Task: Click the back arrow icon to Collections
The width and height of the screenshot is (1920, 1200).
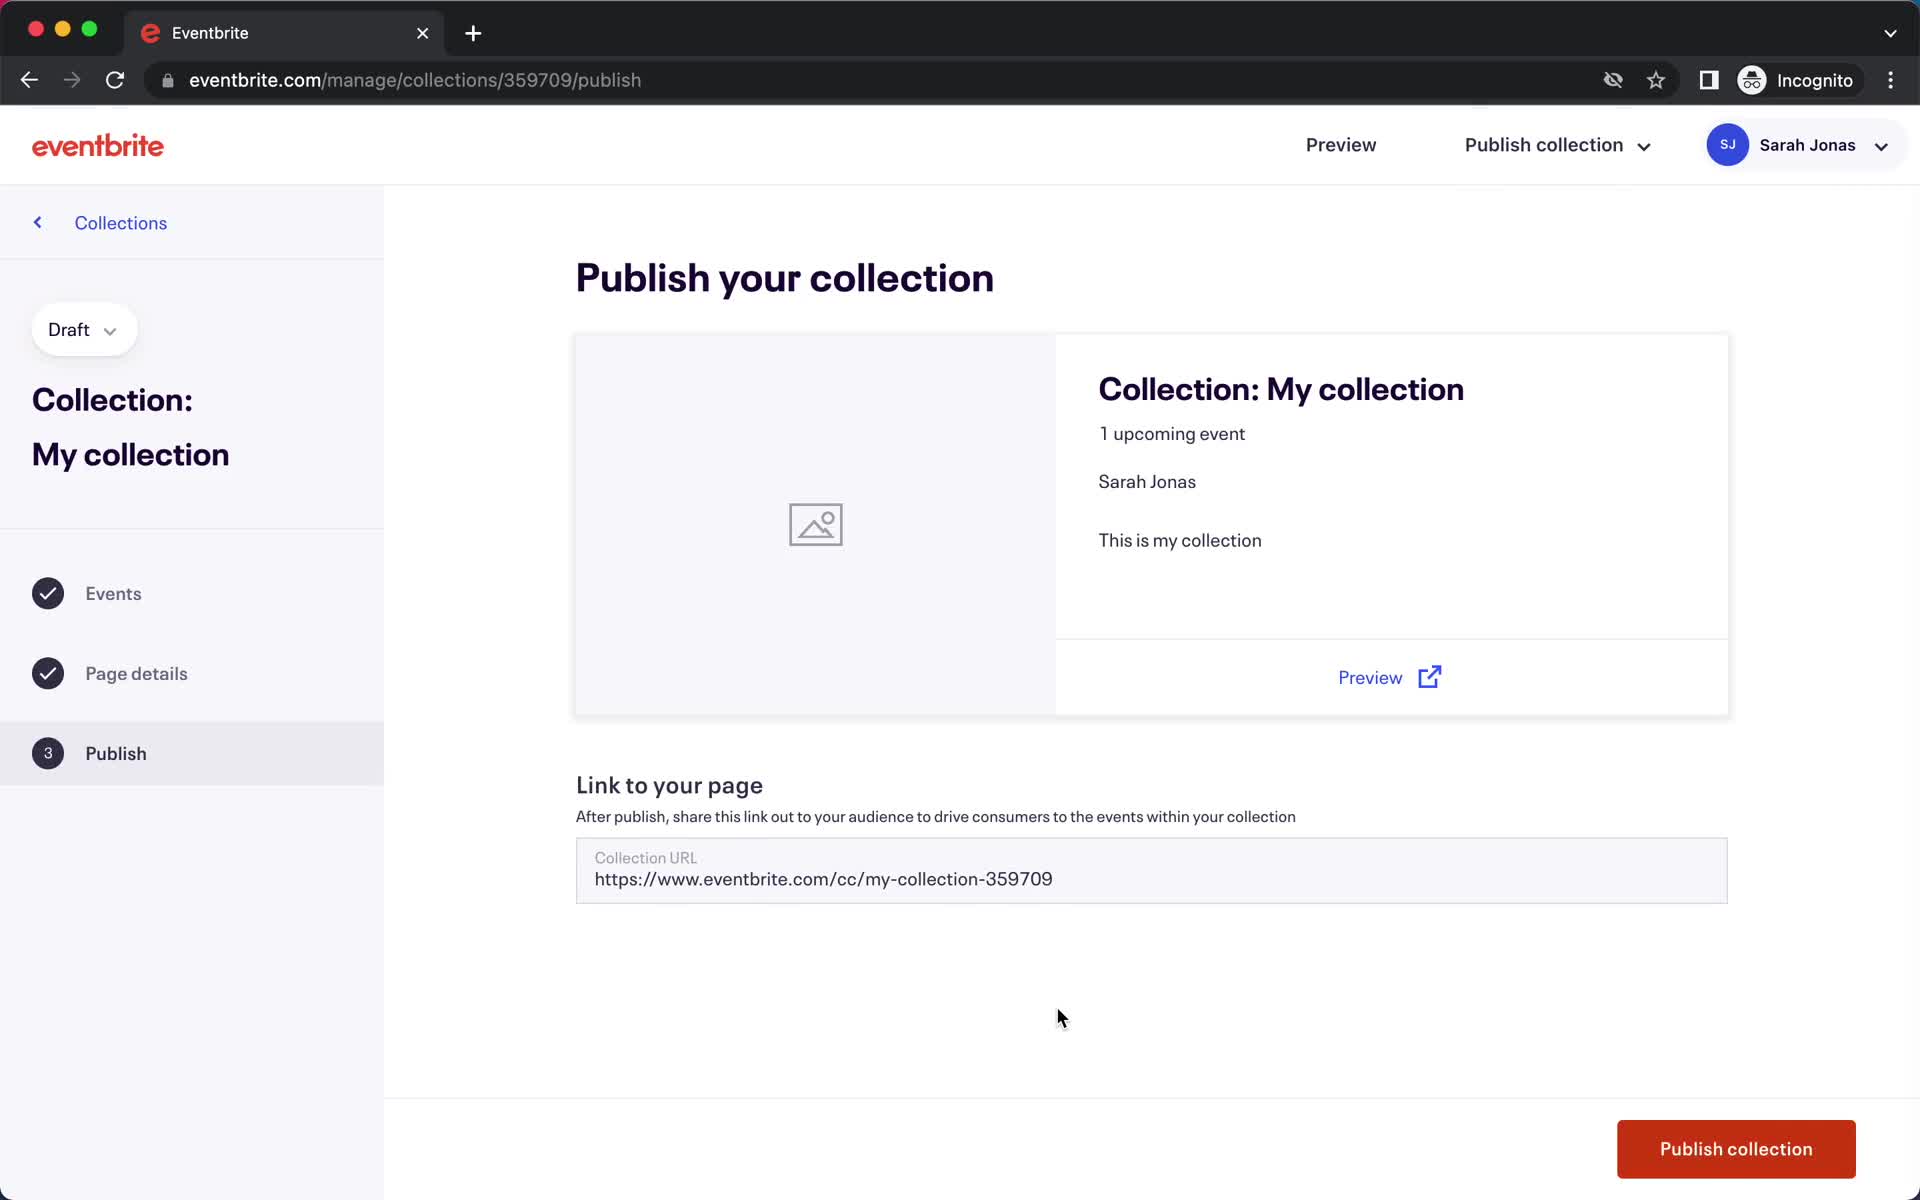Action: (37, 223)
